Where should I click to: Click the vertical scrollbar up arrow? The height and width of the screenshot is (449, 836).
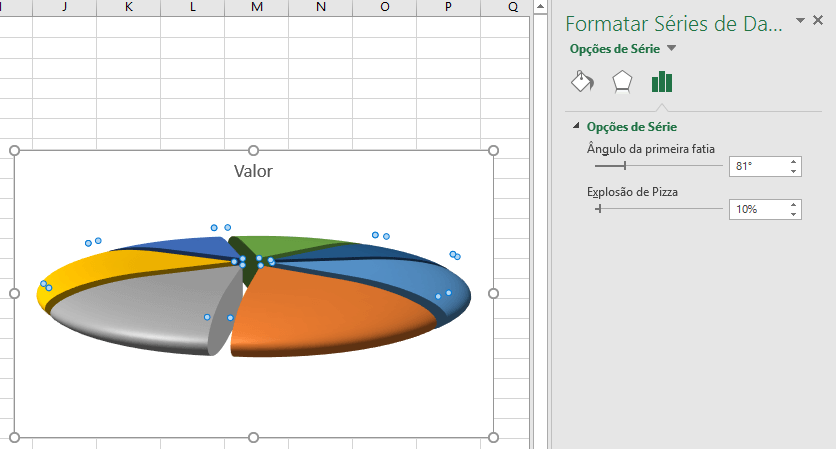pyautogui.click(x=540, y=7)
